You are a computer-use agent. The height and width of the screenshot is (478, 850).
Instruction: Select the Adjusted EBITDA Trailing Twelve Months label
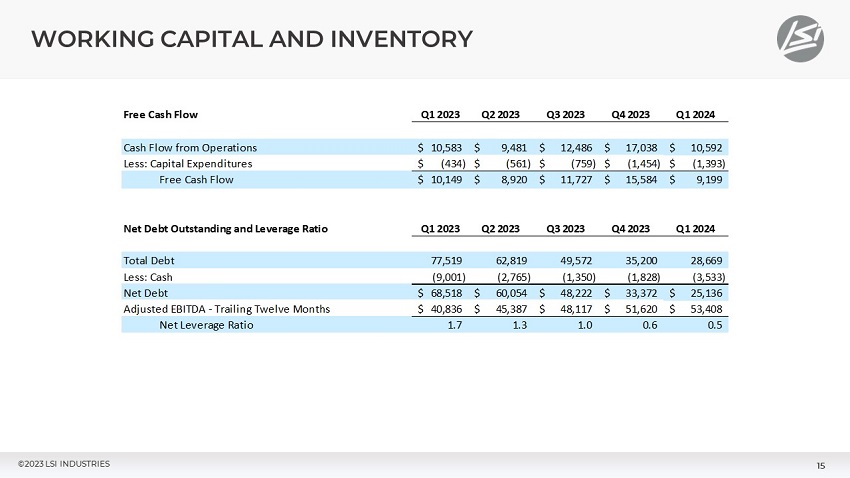[226, 308]
